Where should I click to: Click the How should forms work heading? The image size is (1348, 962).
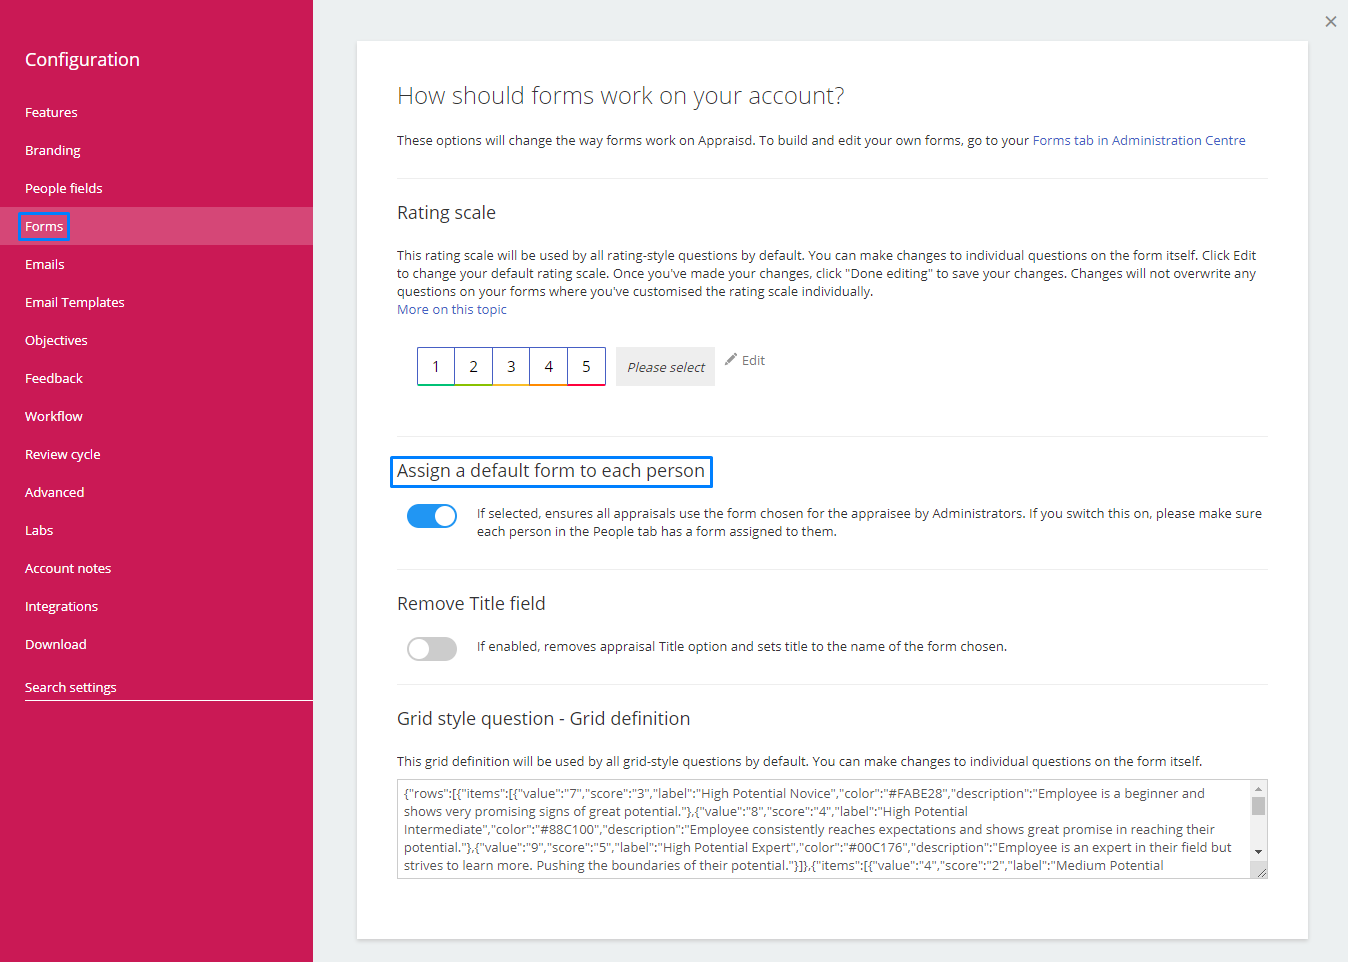tap(621, 95)
